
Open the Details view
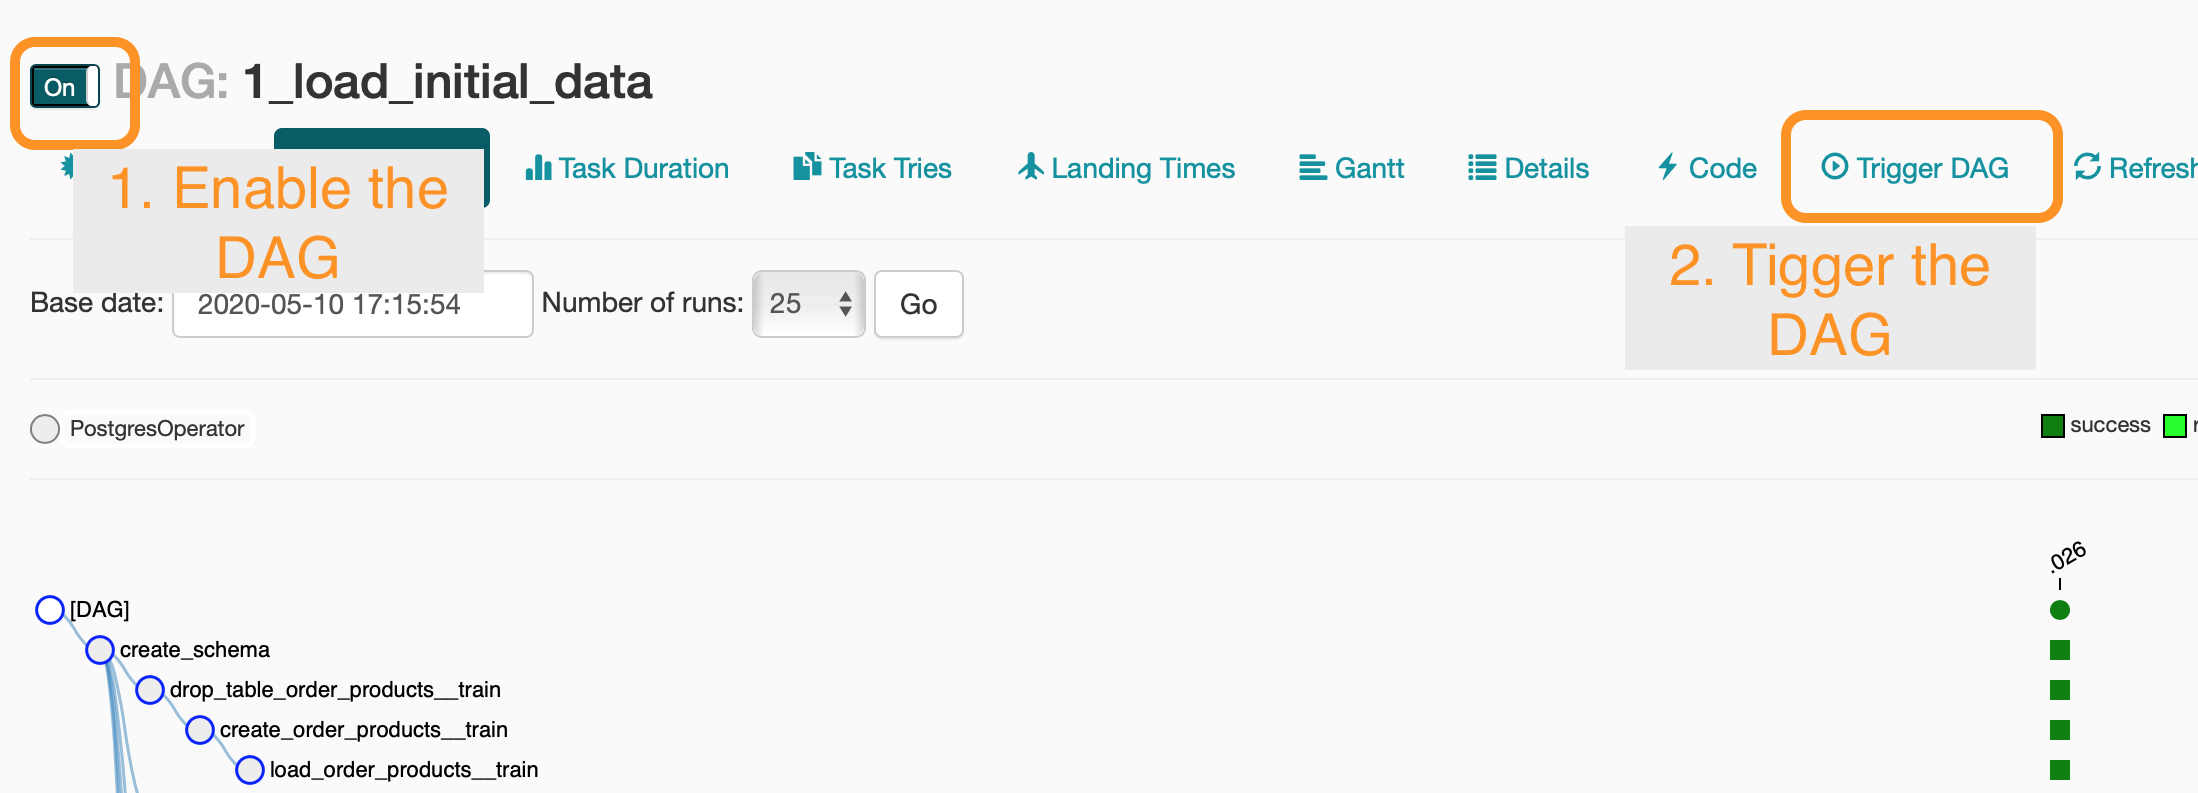coord(1529,168)
